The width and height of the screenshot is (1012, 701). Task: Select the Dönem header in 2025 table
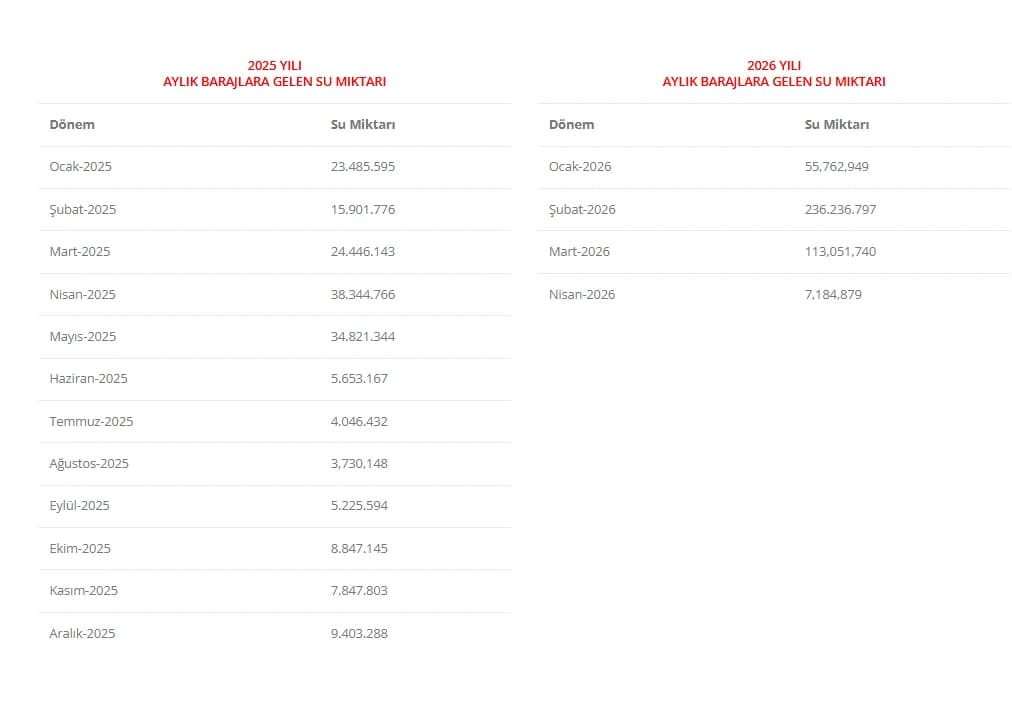point(72,125)
